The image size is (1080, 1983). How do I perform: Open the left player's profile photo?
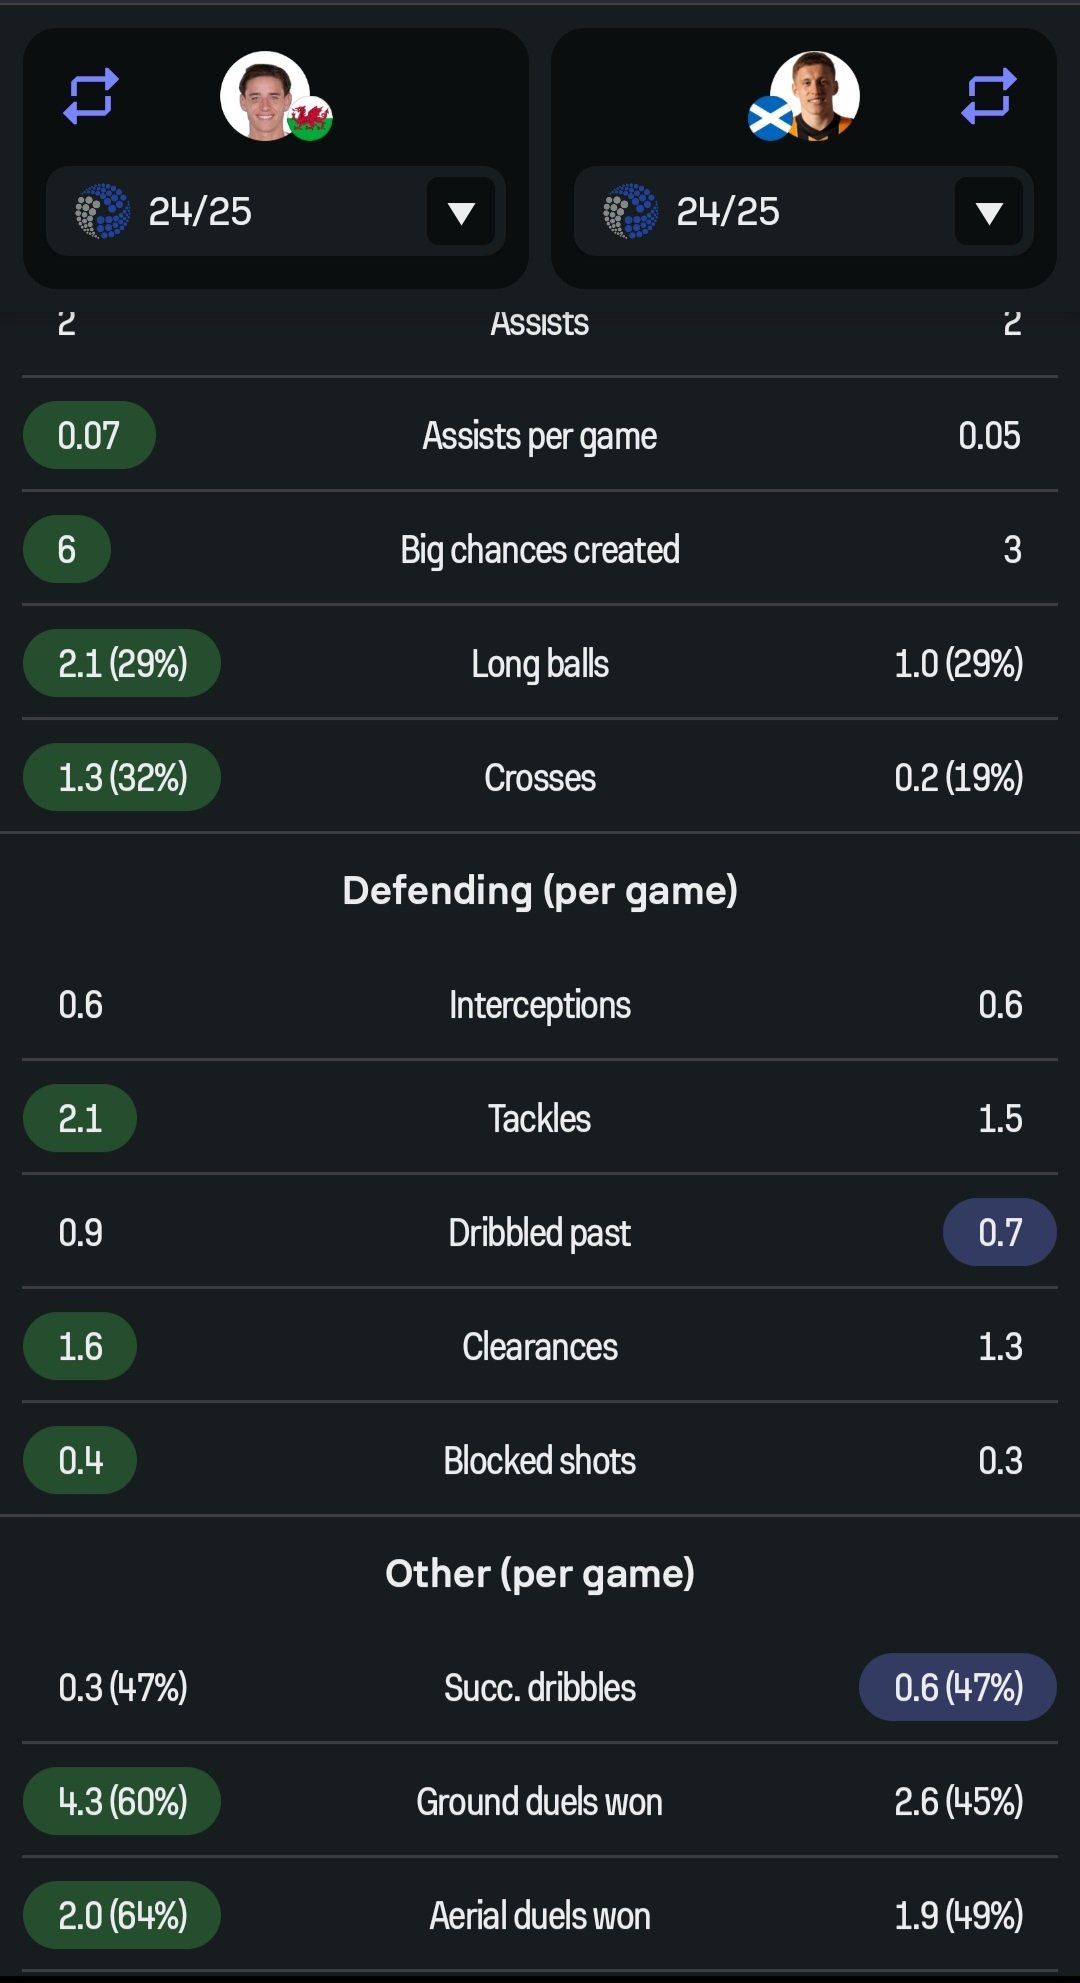(x=265, y=96)
